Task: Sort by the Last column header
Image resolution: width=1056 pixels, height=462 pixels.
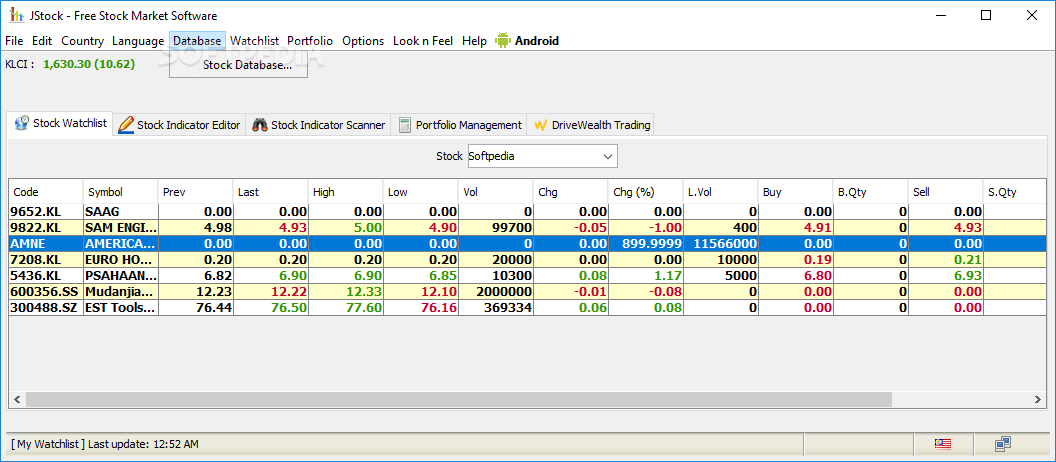Action: tap(270, 192)
